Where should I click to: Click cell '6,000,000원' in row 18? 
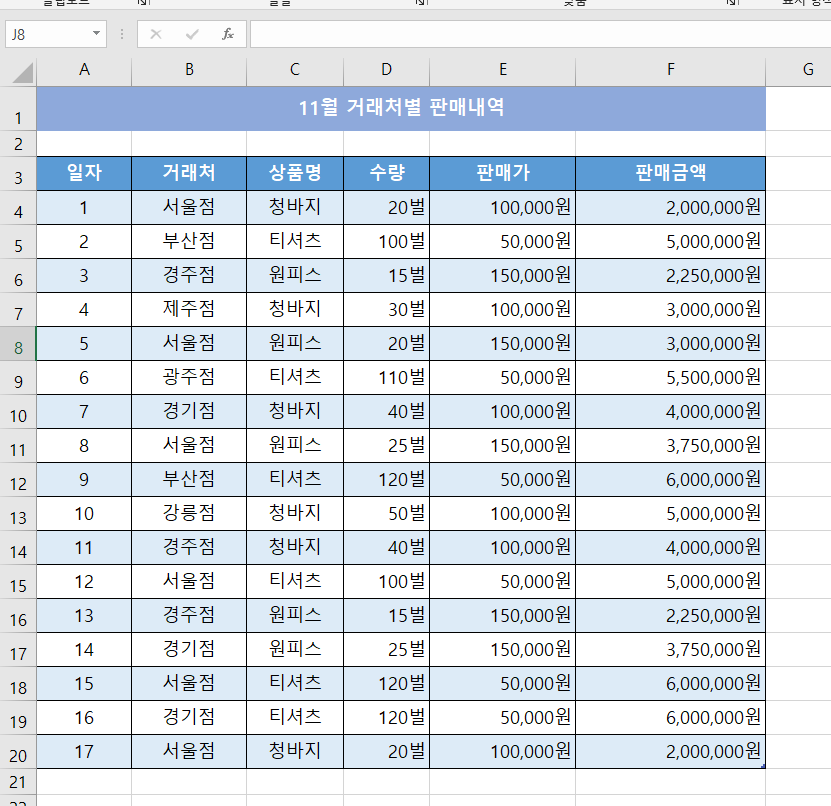(x=670, y=684)
